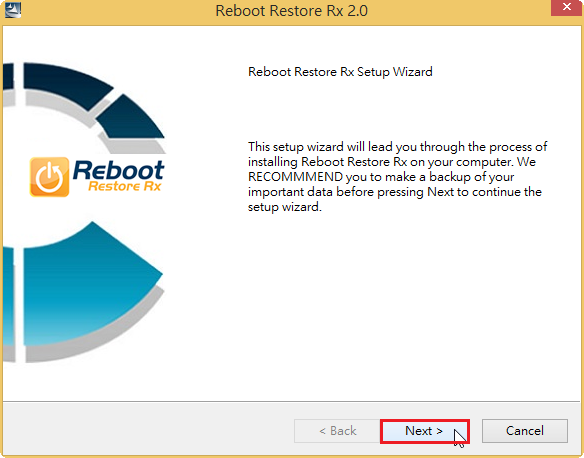Click the Next > button to continue setup
The height and width of the screenshot is (458, 584).
click(425, 431)
